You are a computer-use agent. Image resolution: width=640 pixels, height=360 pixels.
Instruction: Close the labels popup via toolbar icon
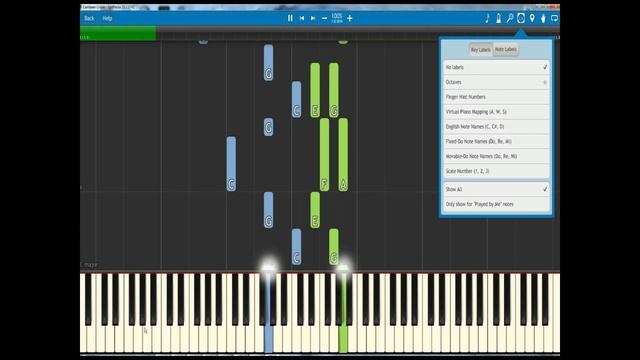pos(521,18)
